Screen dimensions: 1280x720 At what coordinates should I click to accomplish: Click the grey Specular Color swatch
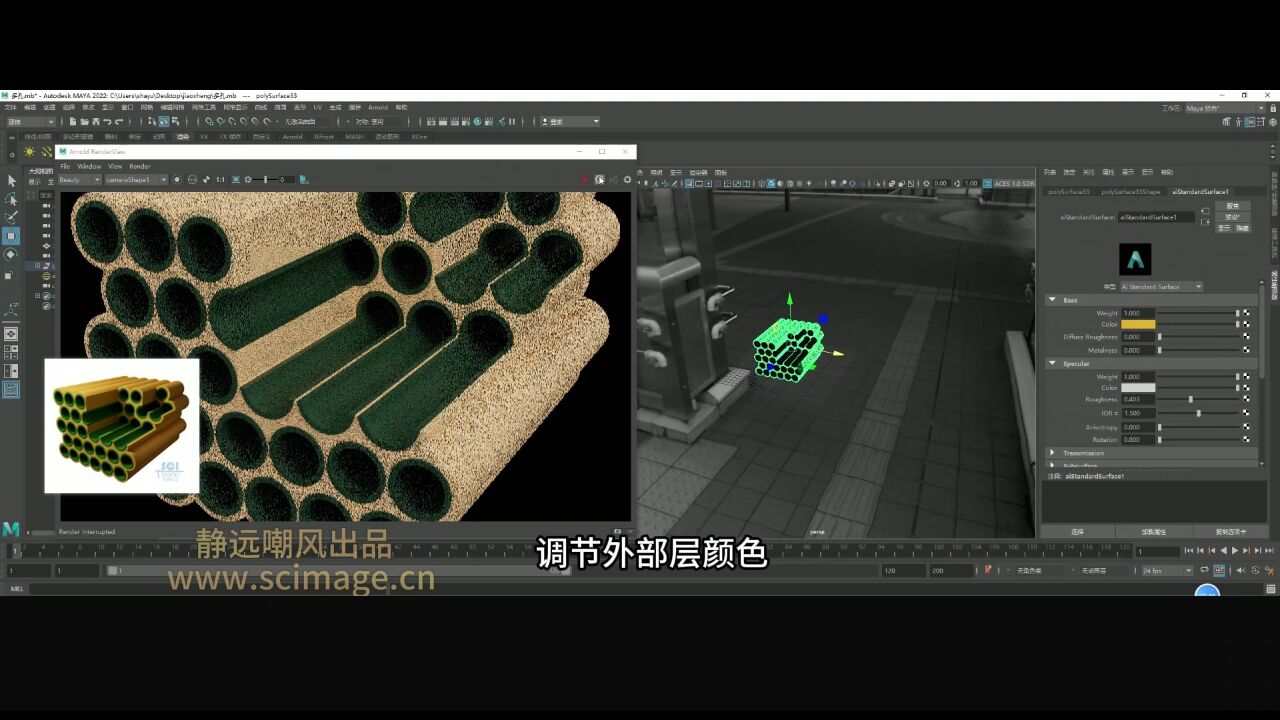point(1138,388)
